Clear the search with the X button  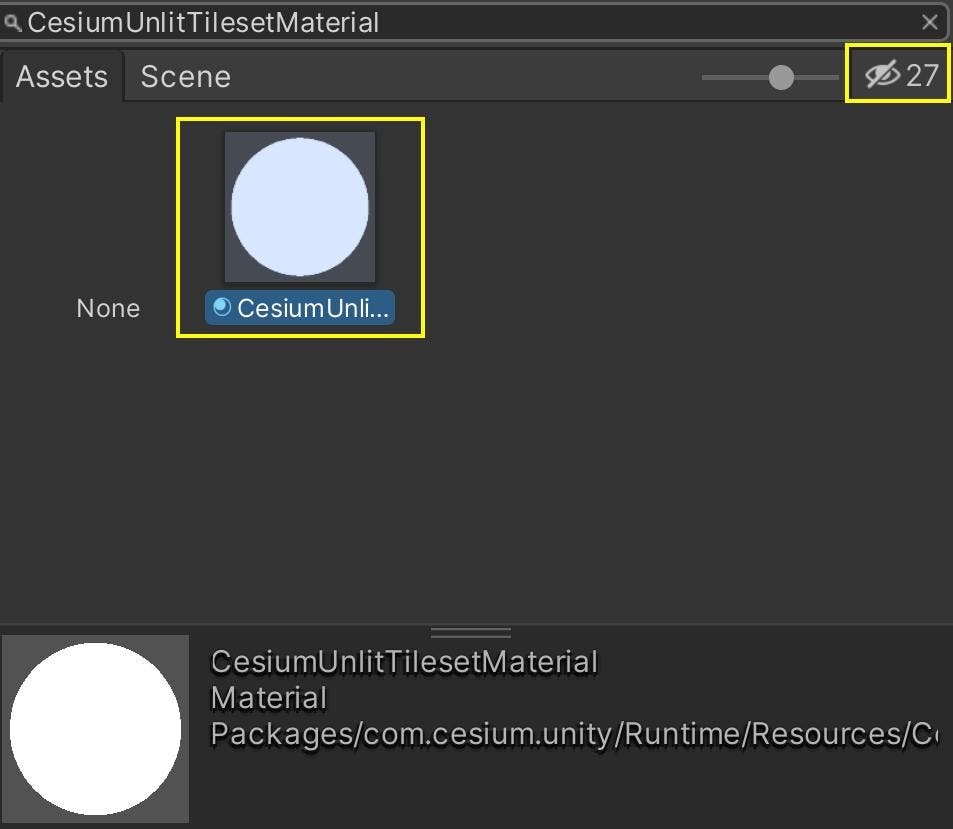pyautogui.click(x=931, y=22)
